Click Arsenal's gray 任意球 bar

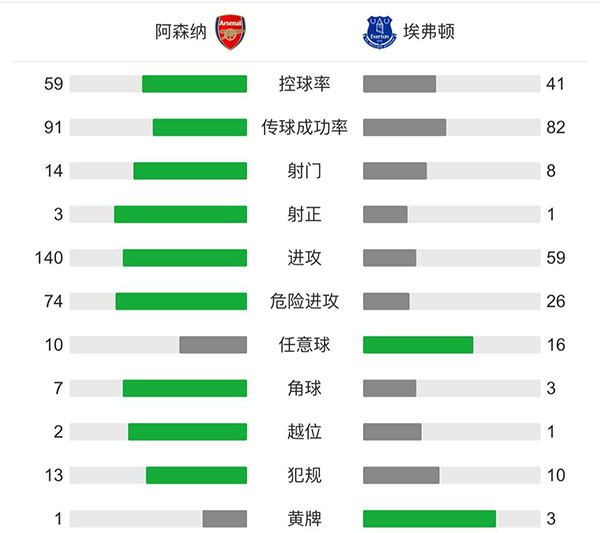point(213,345)
